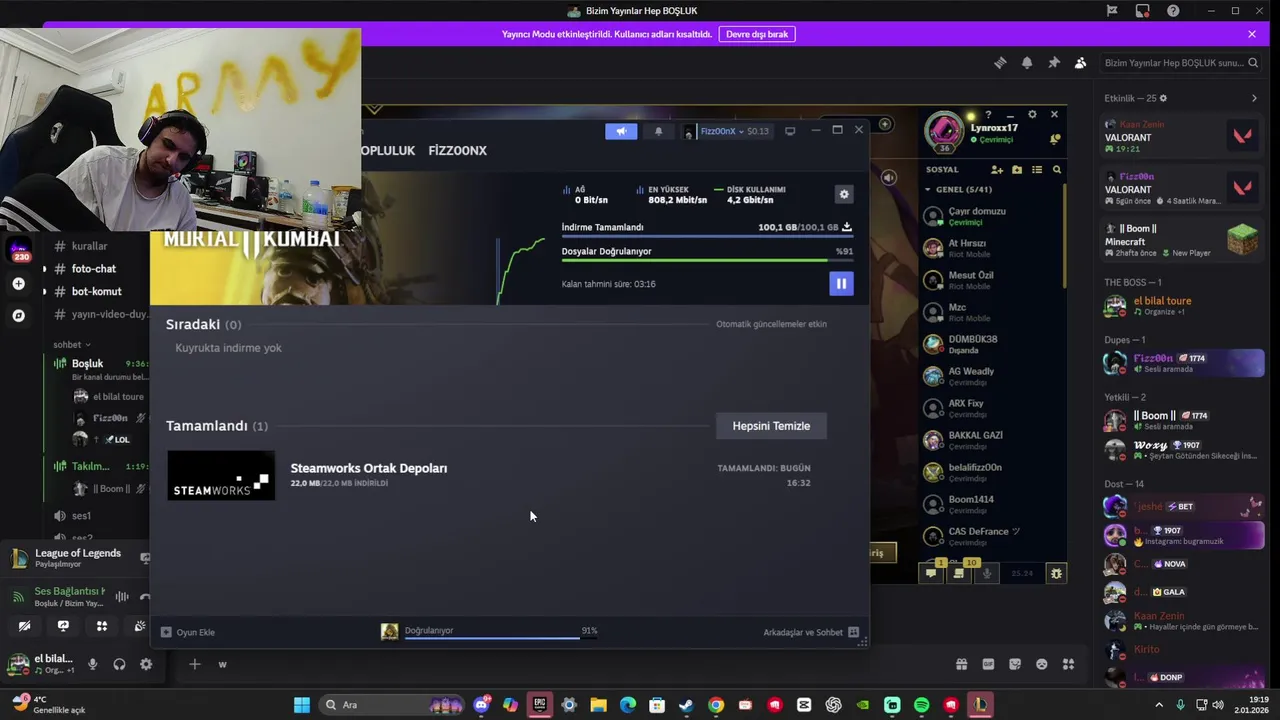Open League chat bubble icon at bottom

click(x=931, y=573)
